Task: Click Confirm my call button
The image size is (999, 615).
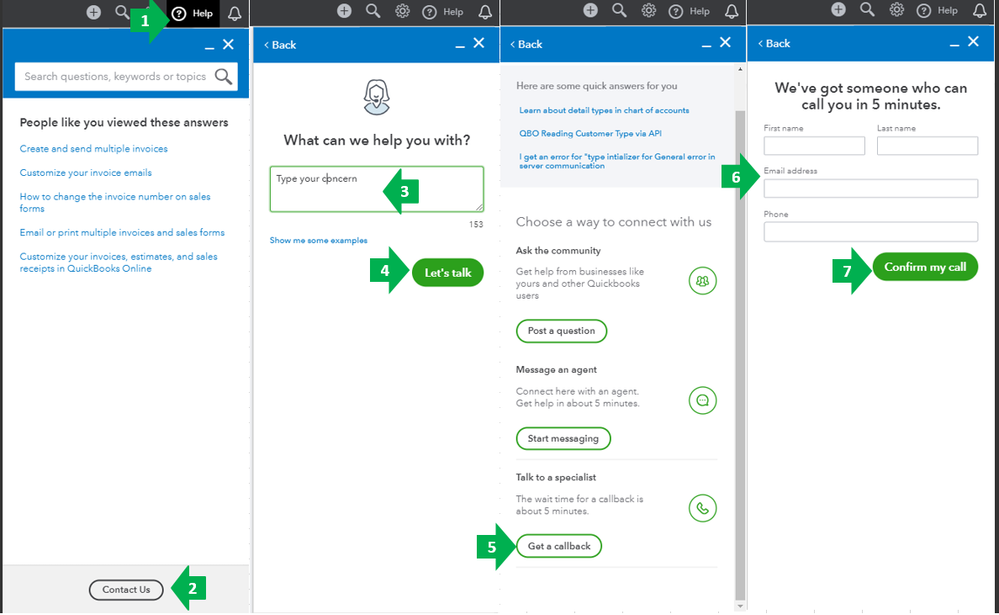Action: [x=925, y=267]
